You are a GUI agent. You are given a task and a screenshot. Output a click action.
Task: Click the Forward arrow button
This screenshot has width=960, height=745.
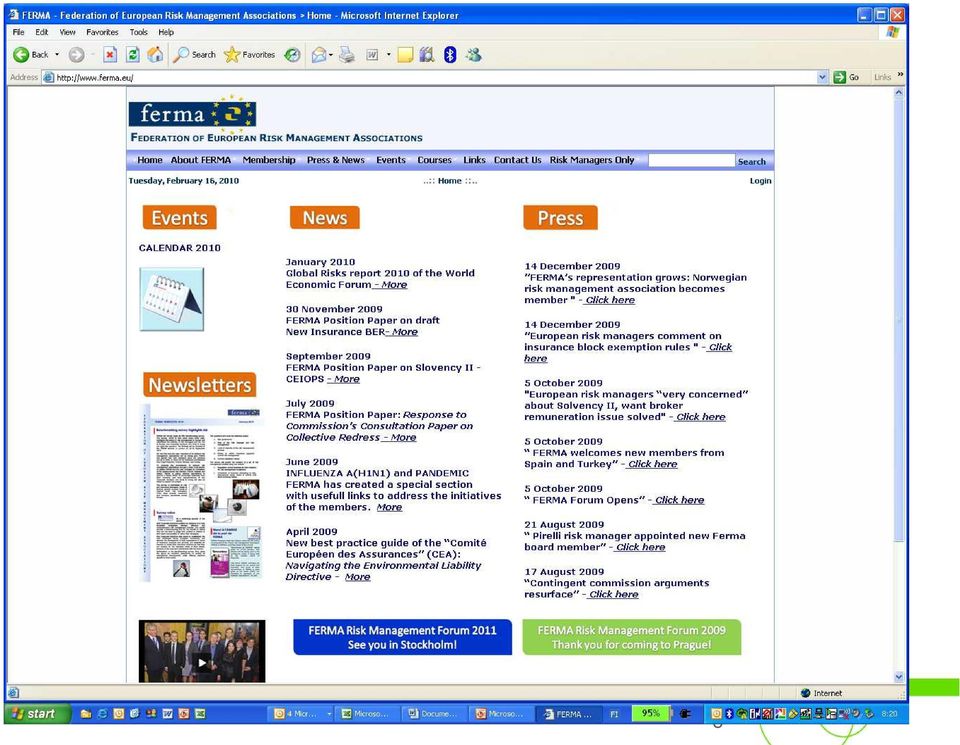(77, 55)
